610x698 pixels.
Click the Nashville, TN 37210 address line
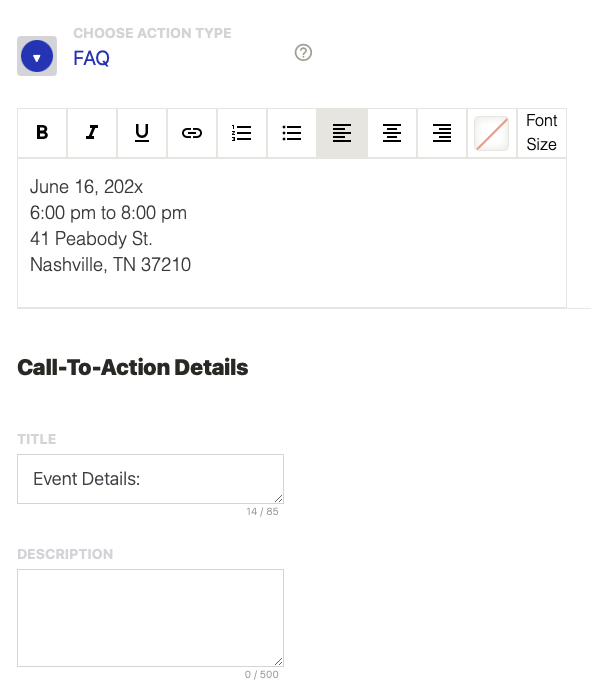coord(110,265)
